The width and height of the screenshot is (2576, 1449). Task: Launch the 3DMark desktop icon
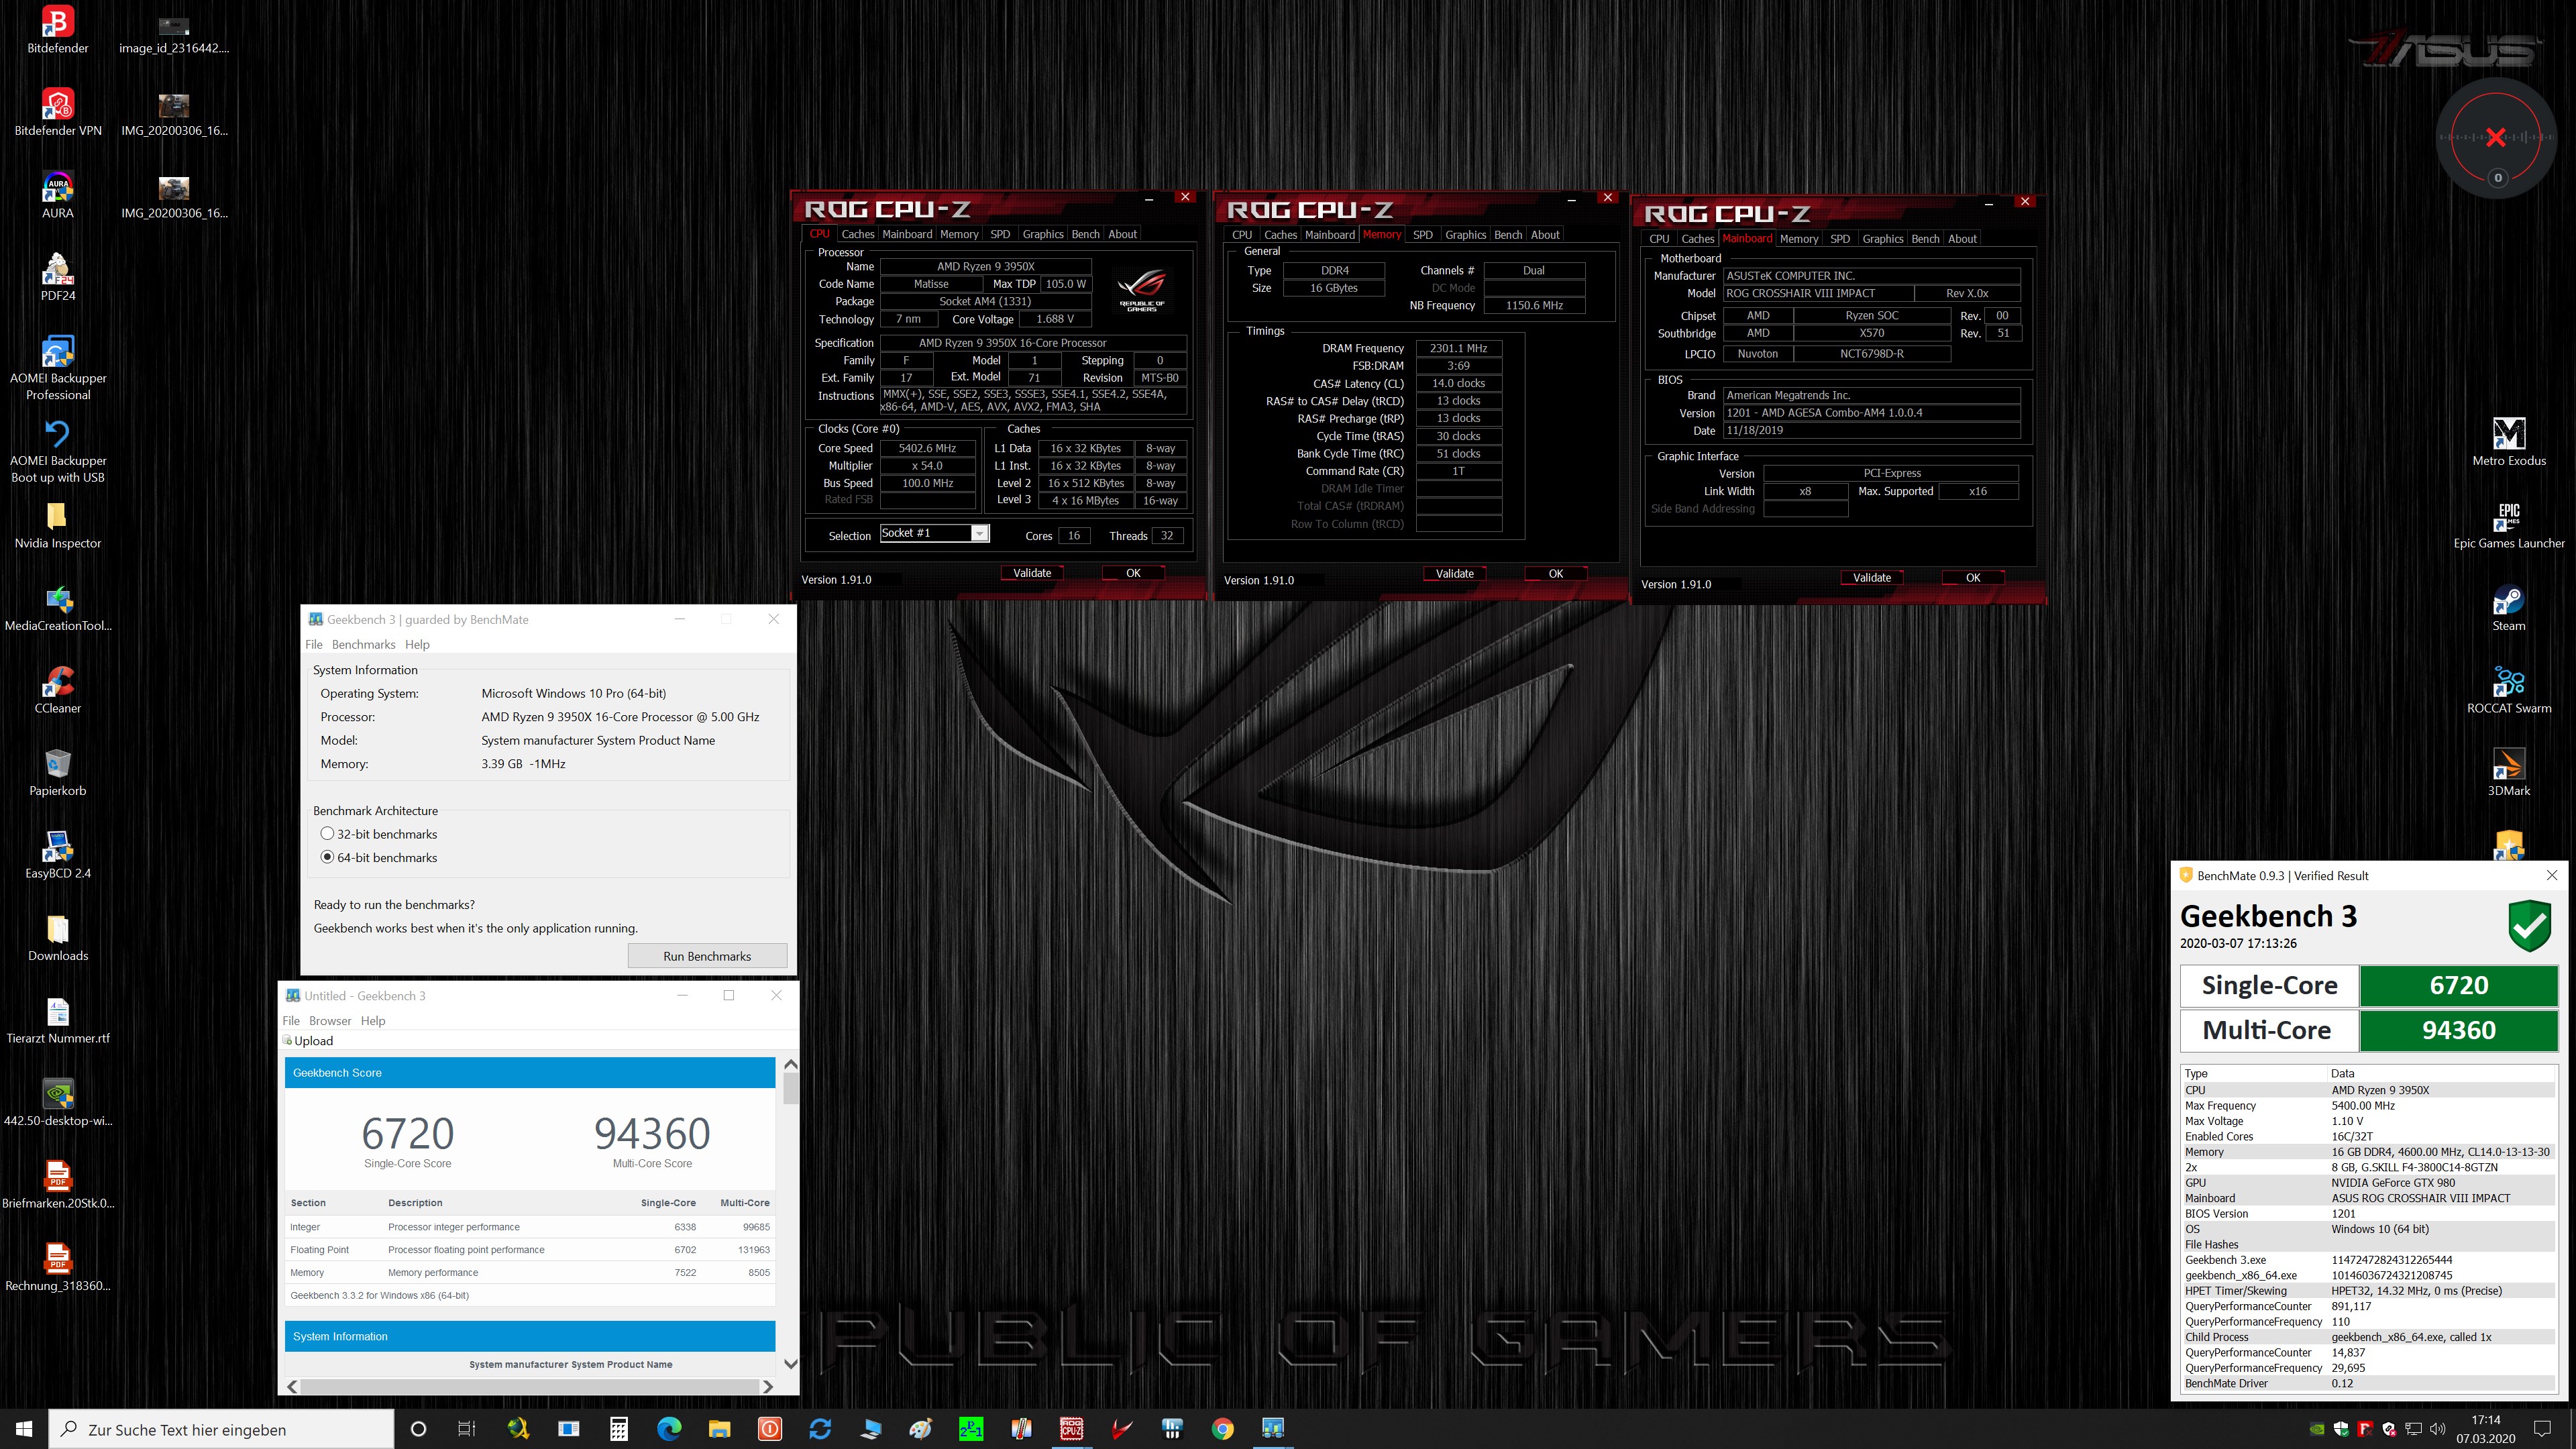pos(2509,764)
